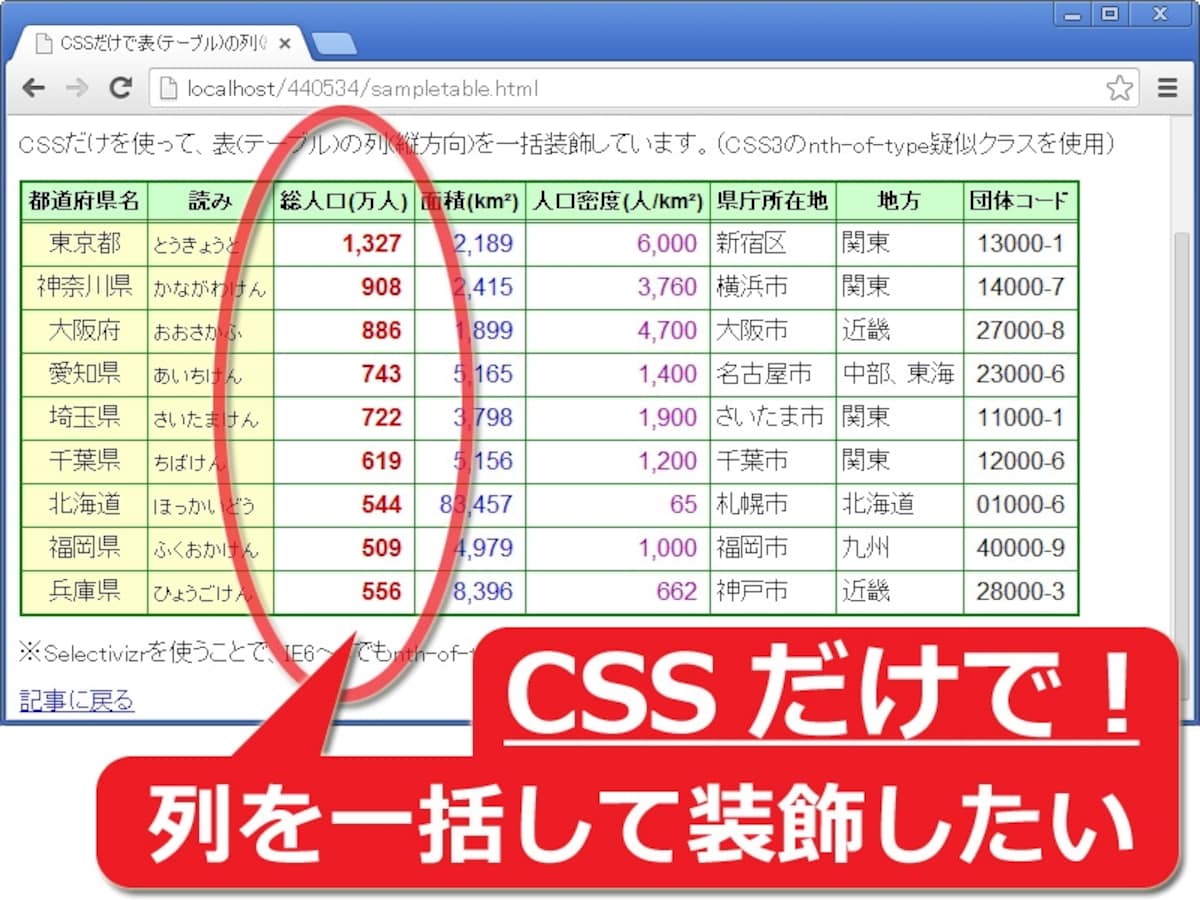This screenshot has width=1200, height=900.
Task: Focus the address bar showing localhost/440534/sampletable.html
Action: [x=645, y=88]
